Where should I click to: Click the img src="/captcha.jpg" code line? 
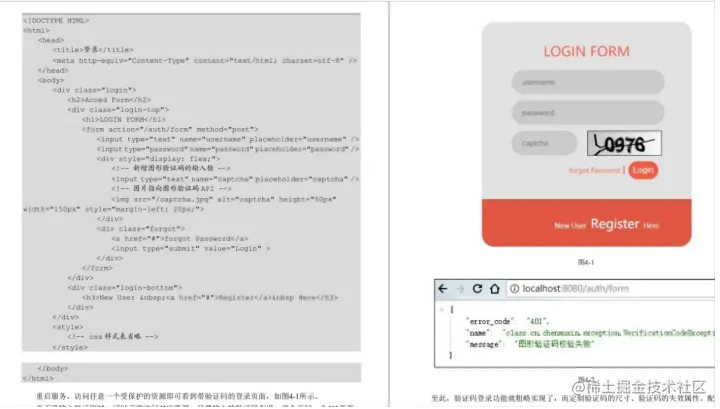point(224,199)
